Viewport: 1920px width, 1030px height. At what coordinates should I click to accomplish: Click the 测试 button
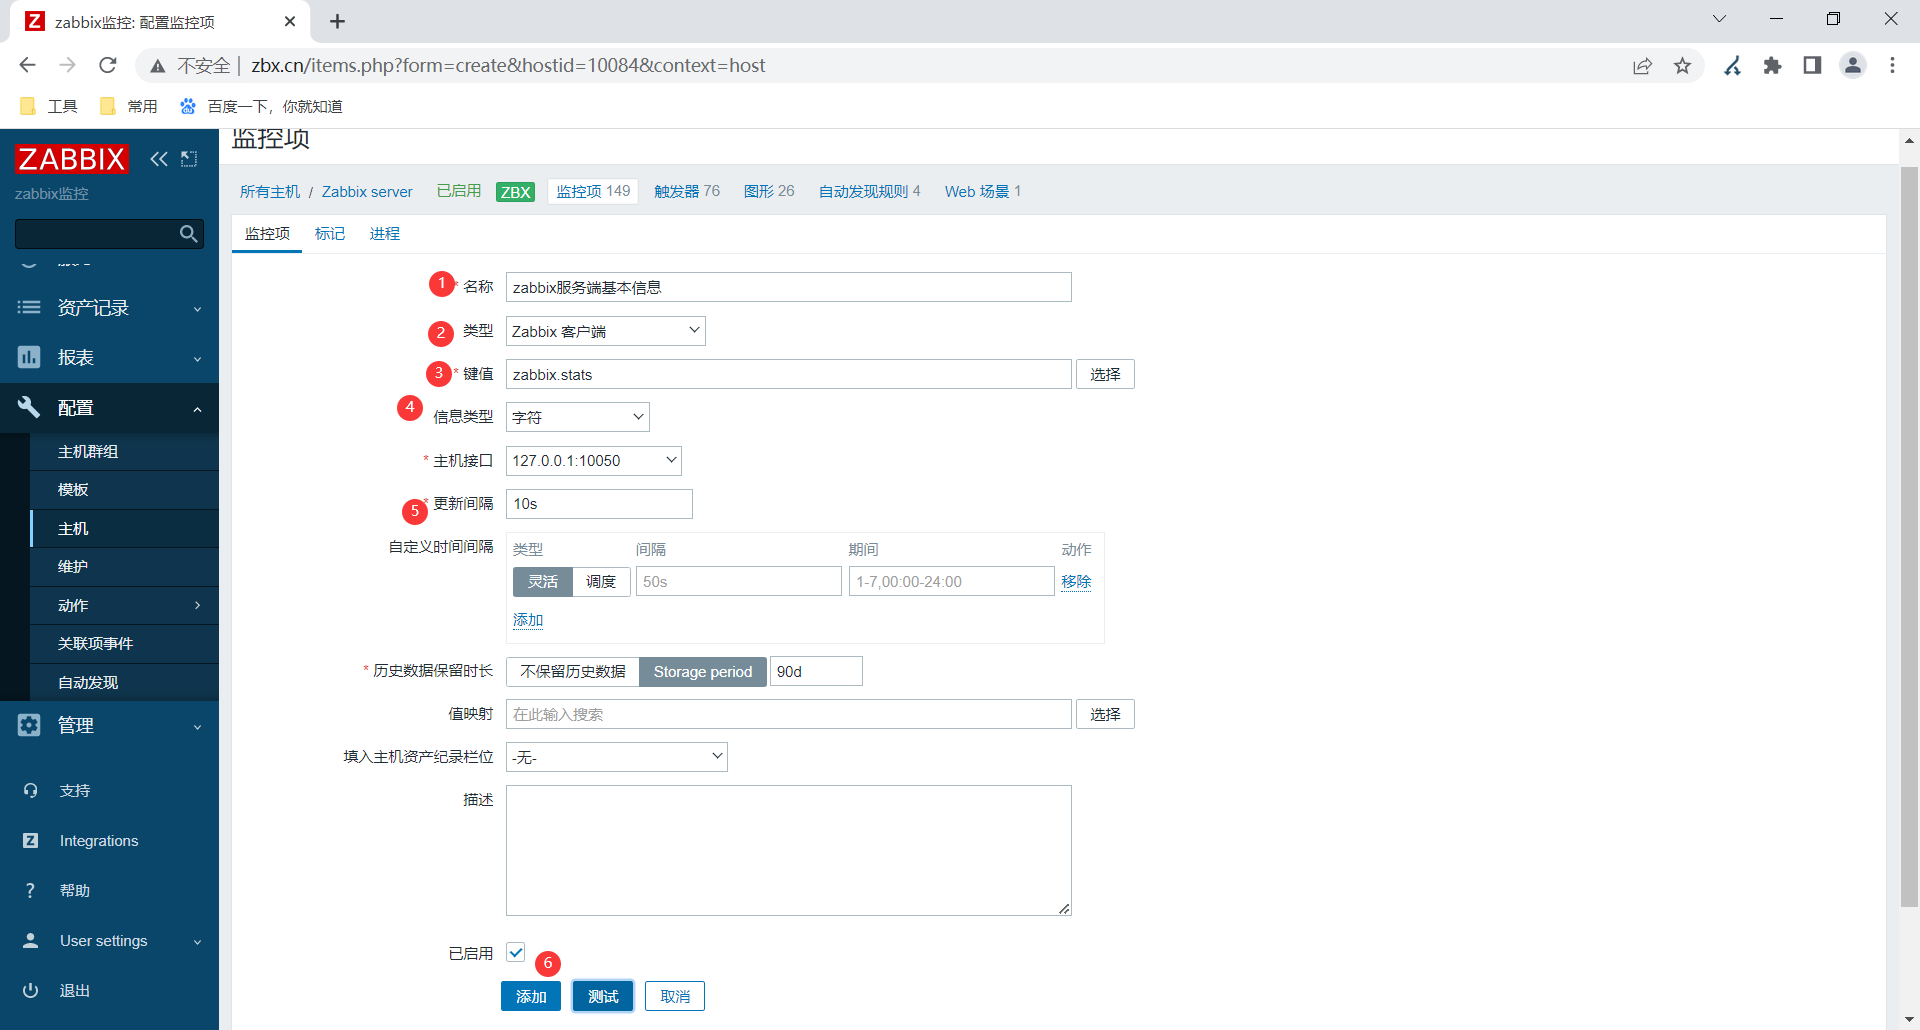coord(603,996)
